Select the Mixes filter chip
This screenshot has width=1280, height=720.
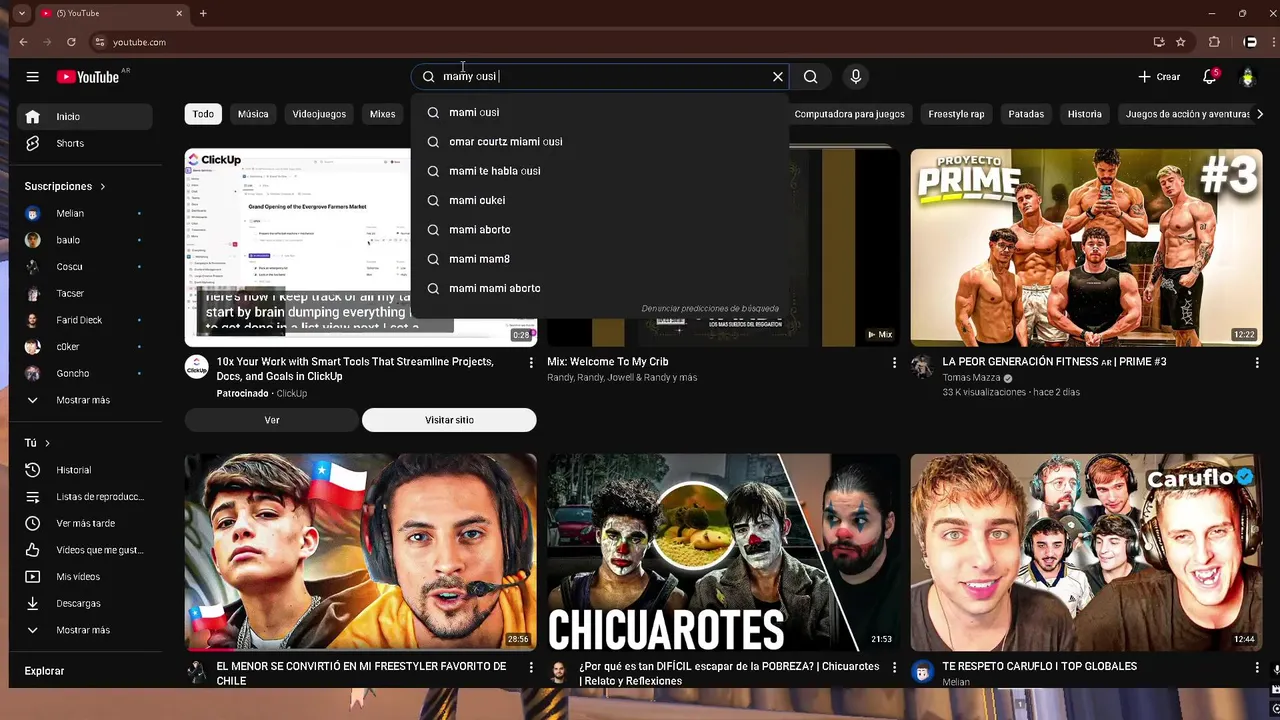pos(383,114)
